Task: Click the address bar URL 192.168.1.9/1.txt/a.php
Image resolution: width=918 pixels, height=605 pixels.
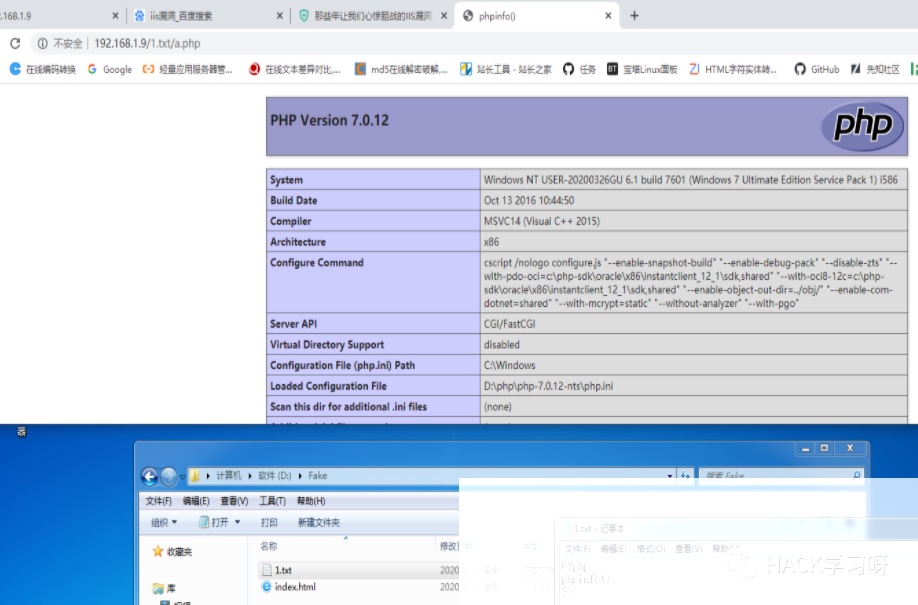Action: click(147, 43)
